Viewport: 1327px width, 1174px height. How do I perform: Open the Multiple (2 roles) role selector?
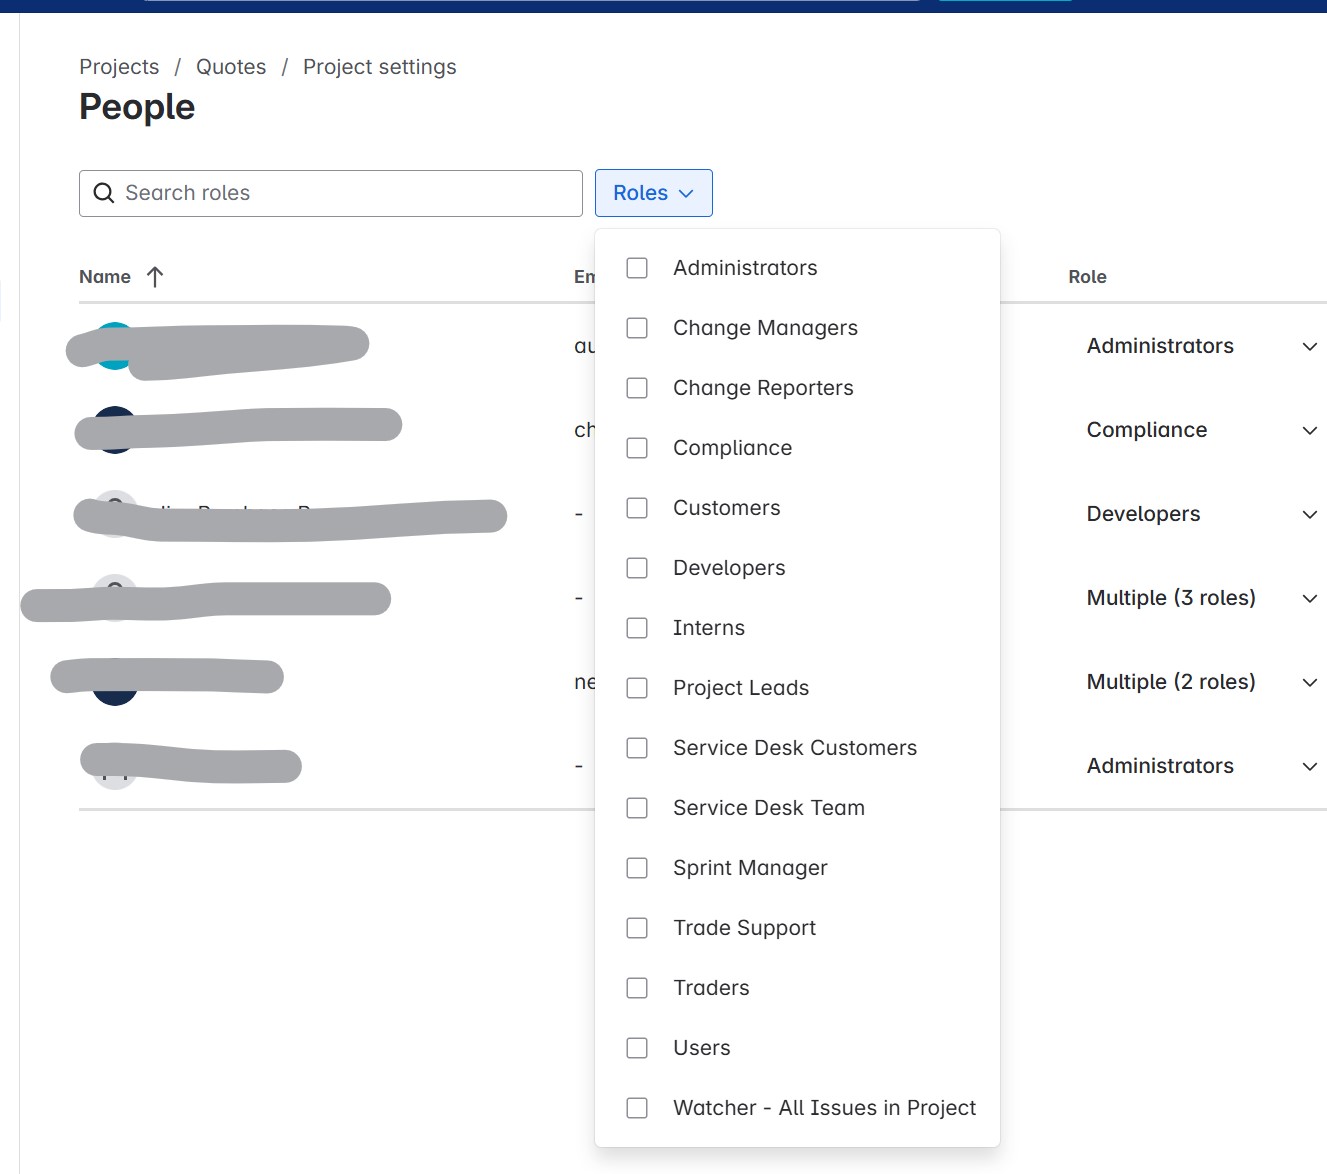click(x=1310, y=682)
